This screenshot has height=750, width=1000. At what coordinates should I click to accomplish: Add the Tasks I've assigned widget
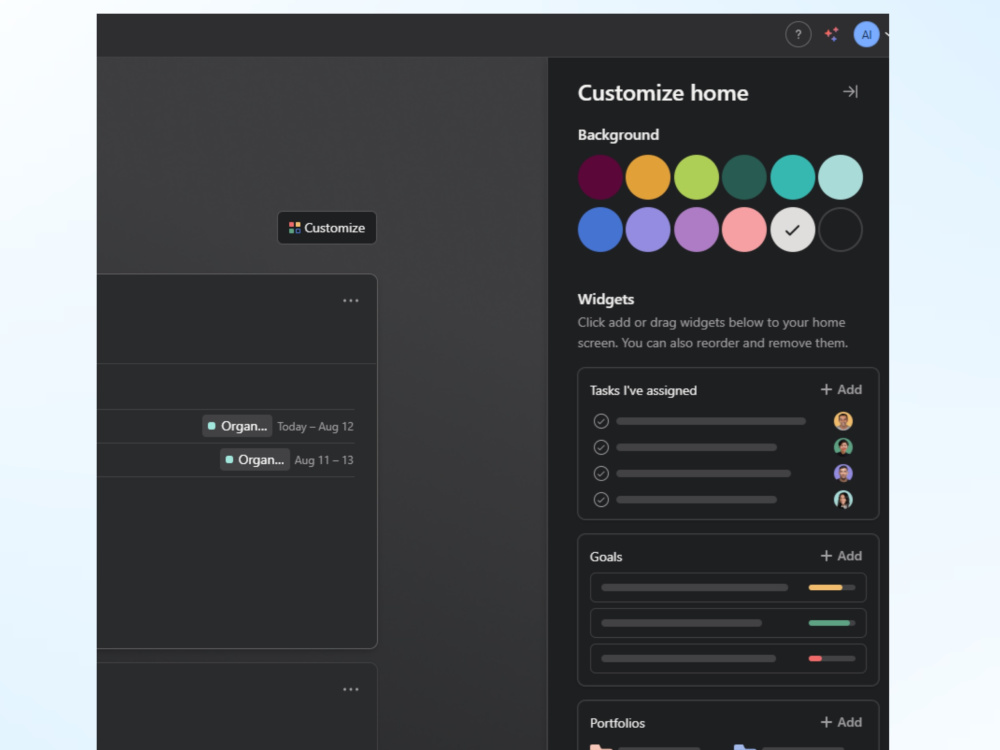[x=841, y=390]
